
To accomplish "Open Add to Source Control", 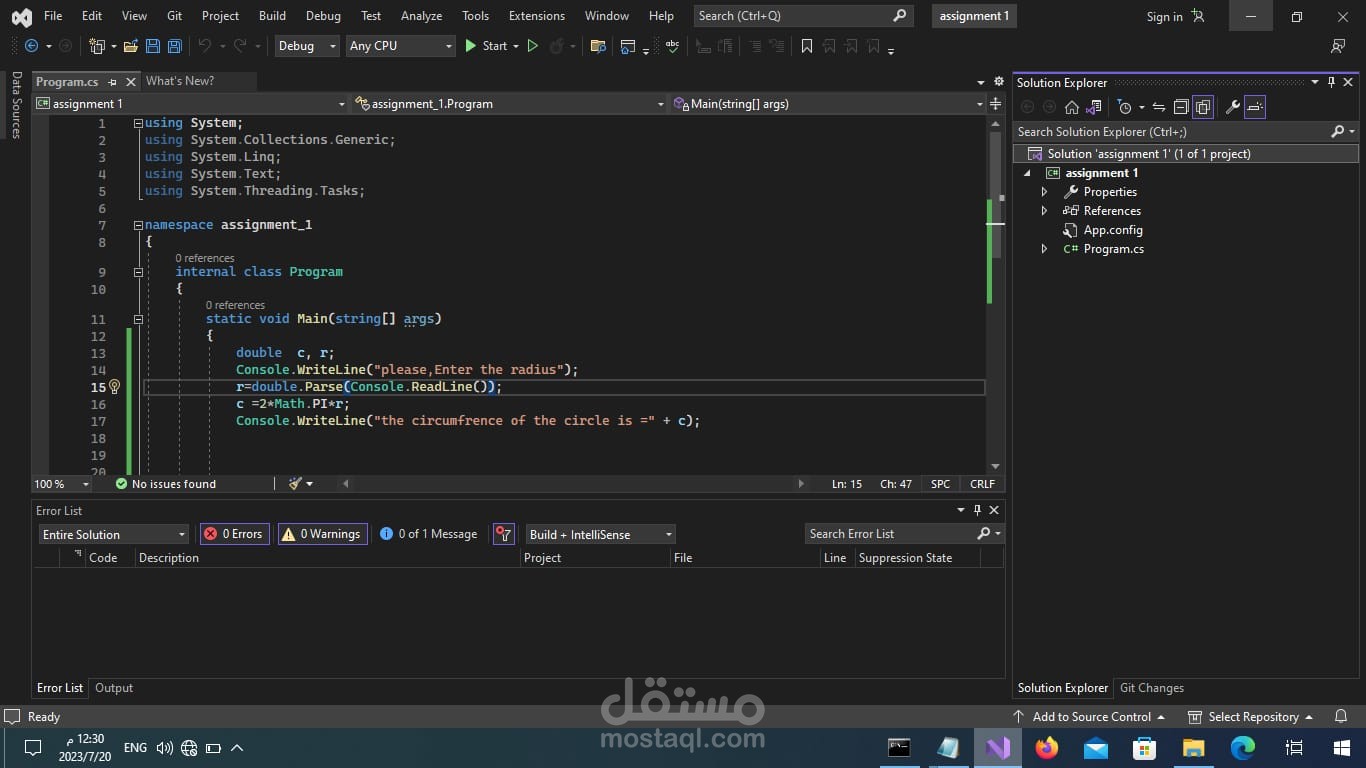I will coord(1089,716).
